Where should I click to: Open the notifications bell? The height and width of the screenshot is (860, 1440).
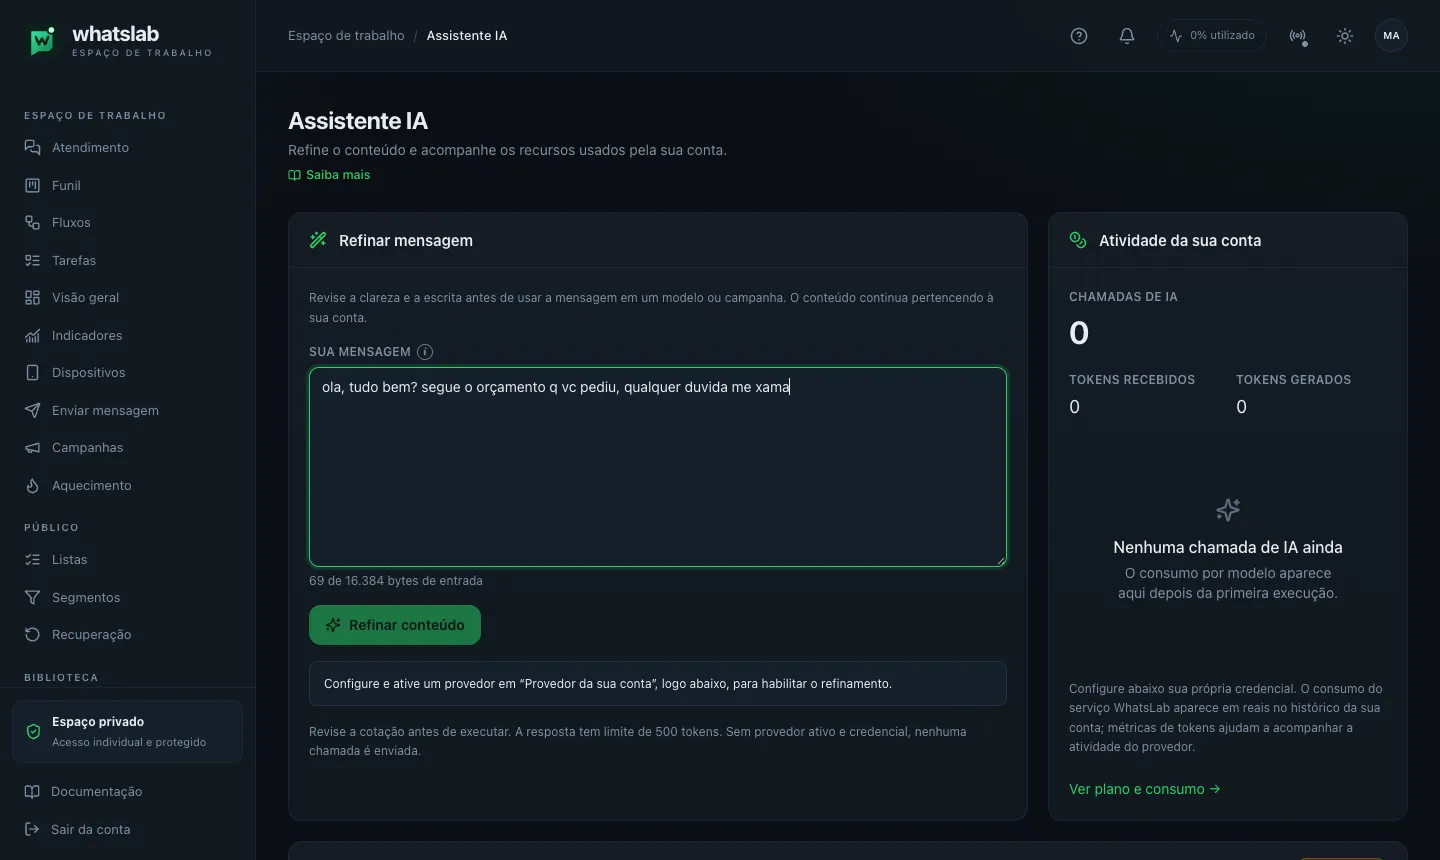(1127, 36)
